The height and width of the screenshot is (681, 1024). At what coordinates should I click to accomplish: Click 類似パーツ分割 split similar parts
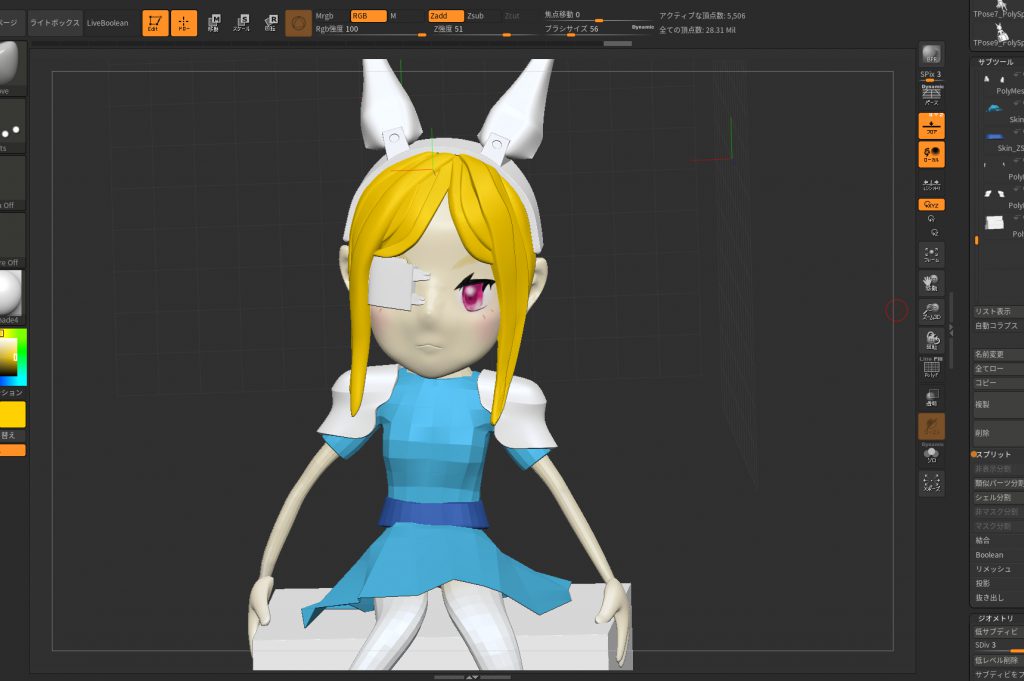click(x=999, y=483)
